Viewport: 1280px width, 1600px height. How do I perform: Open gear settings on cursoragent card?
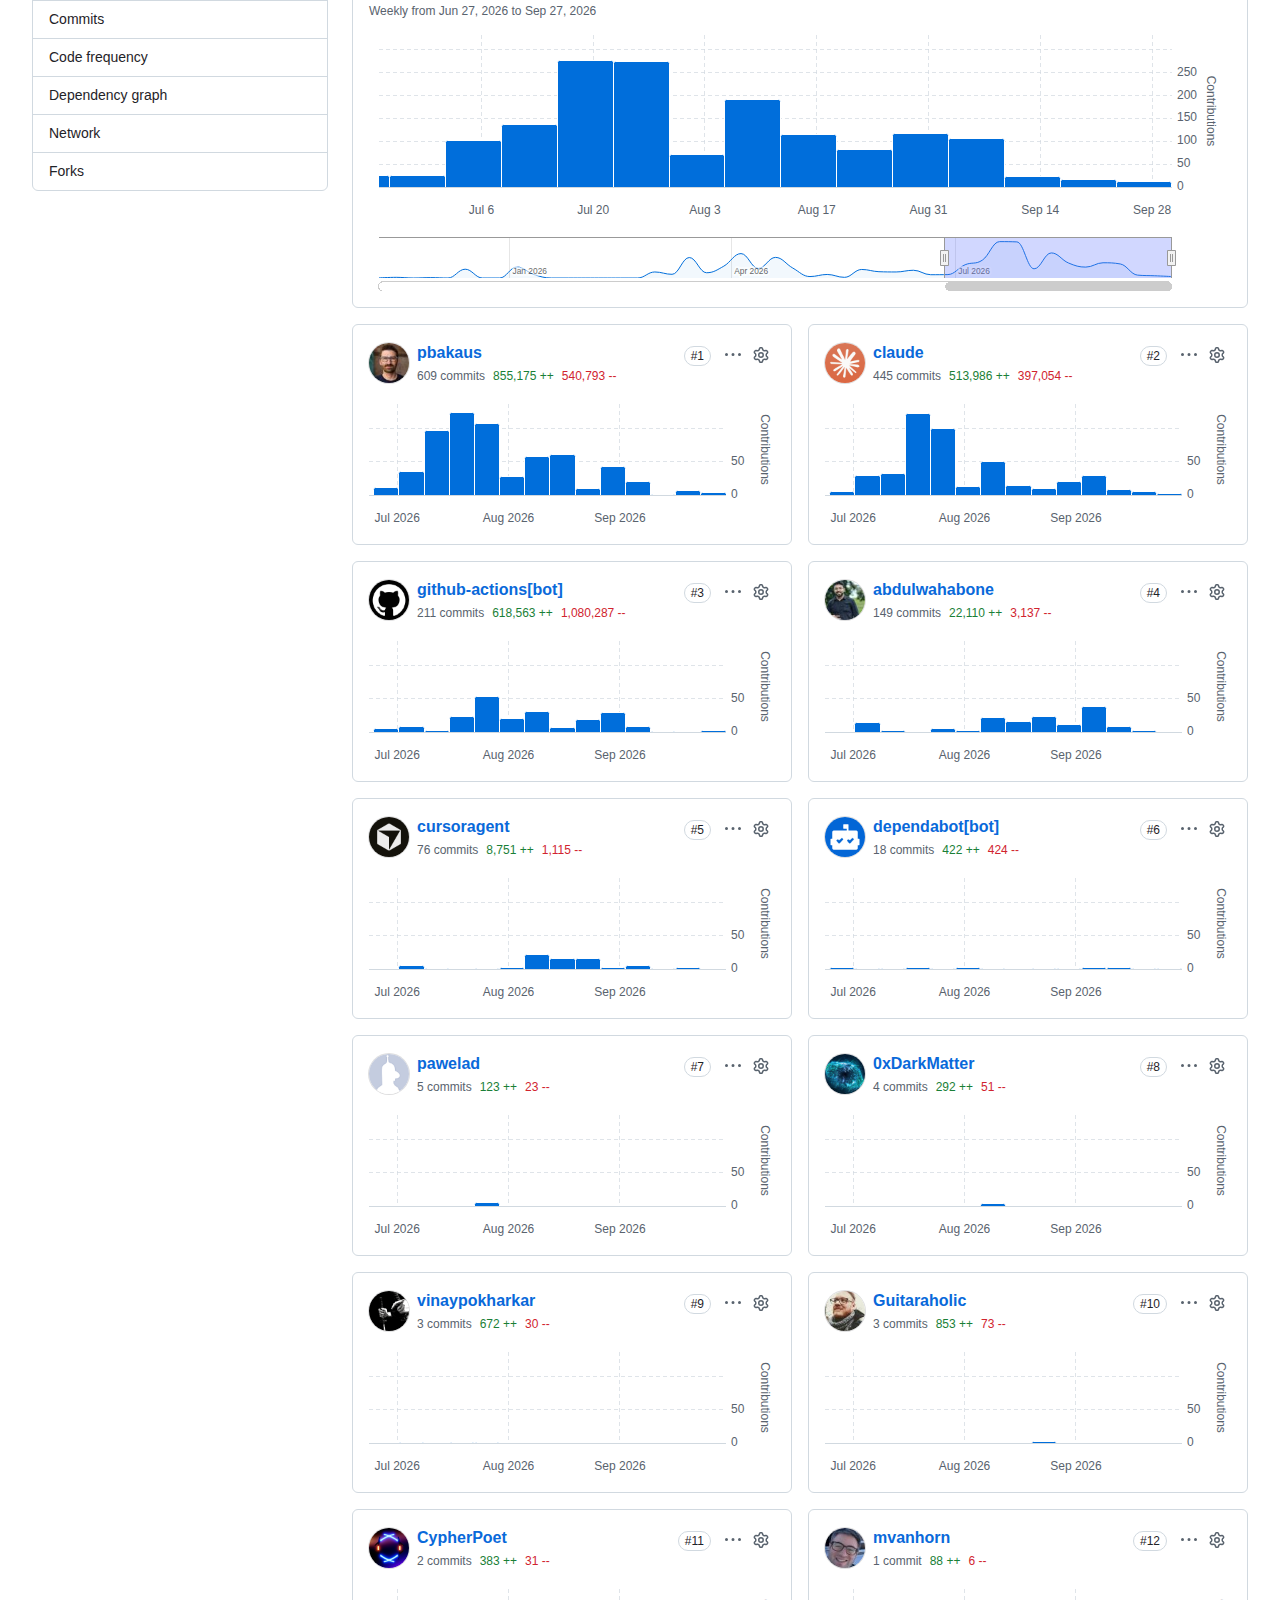761,829
